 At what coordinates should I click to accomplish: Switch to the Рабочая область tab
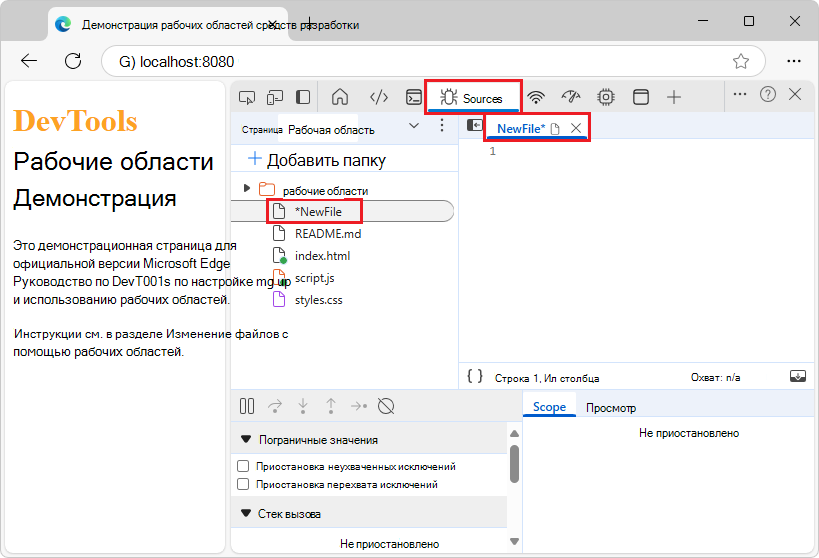coord(331,130)
